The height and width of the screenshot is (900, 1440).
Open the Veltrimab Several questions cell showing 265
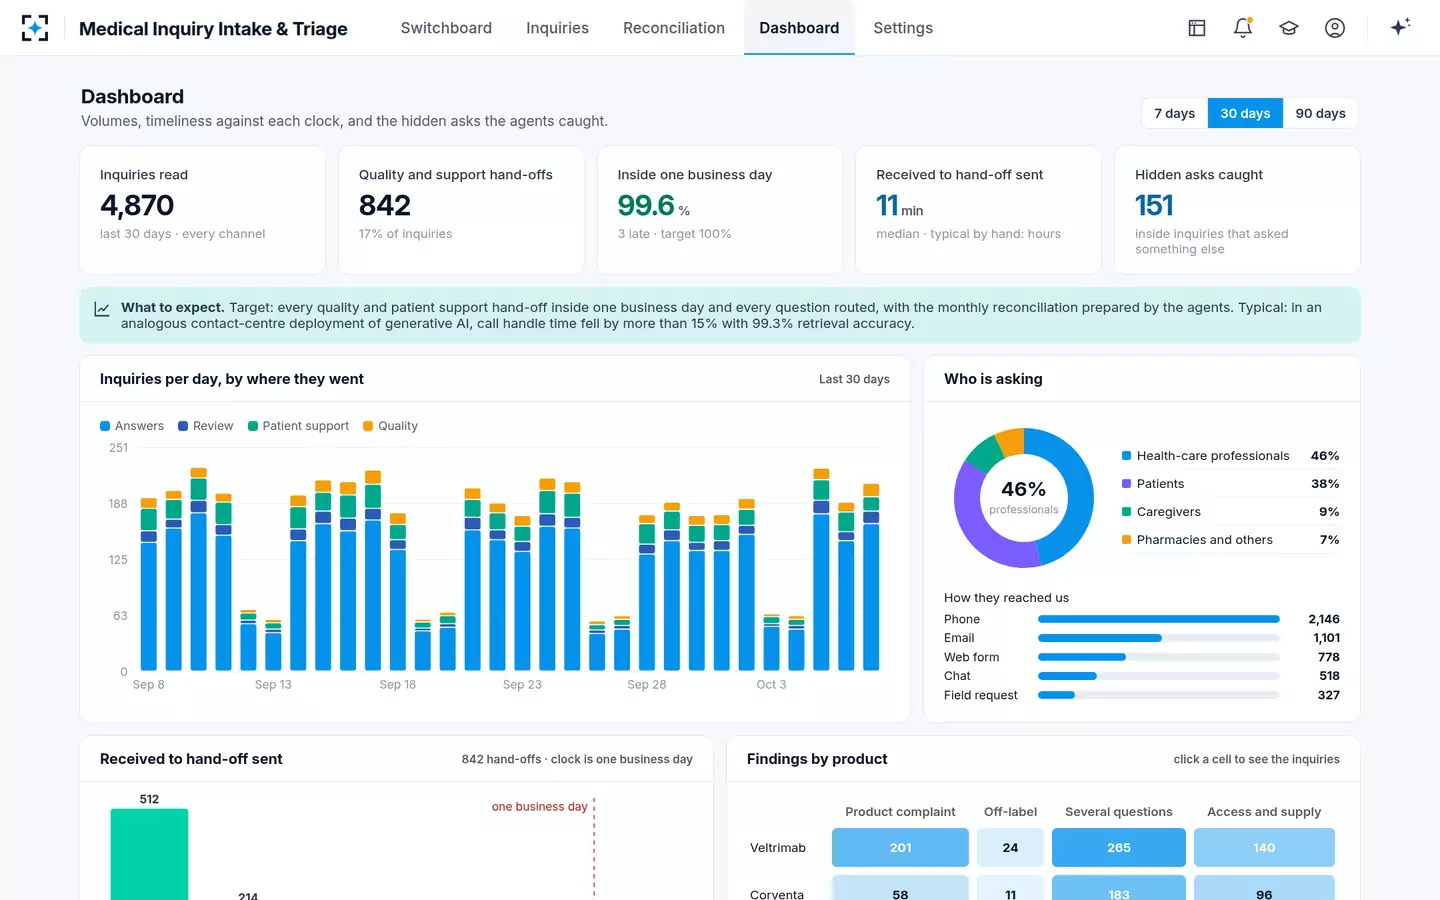1119,847
